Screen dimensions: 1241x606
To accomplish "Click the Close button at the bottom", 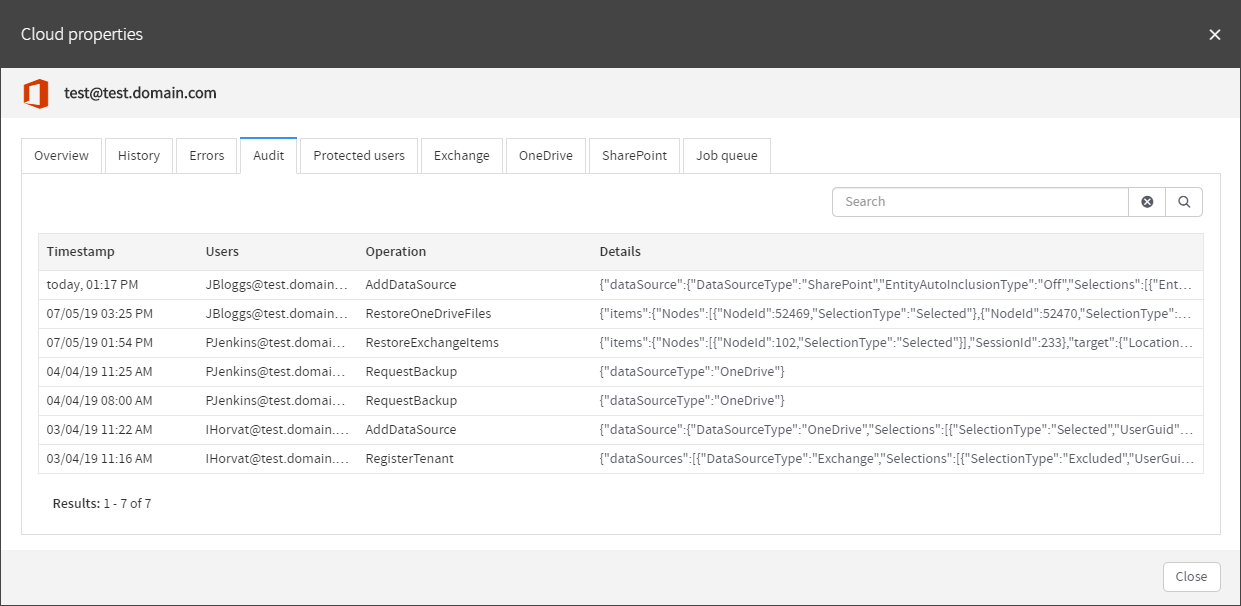I will tap(1192, 577).
